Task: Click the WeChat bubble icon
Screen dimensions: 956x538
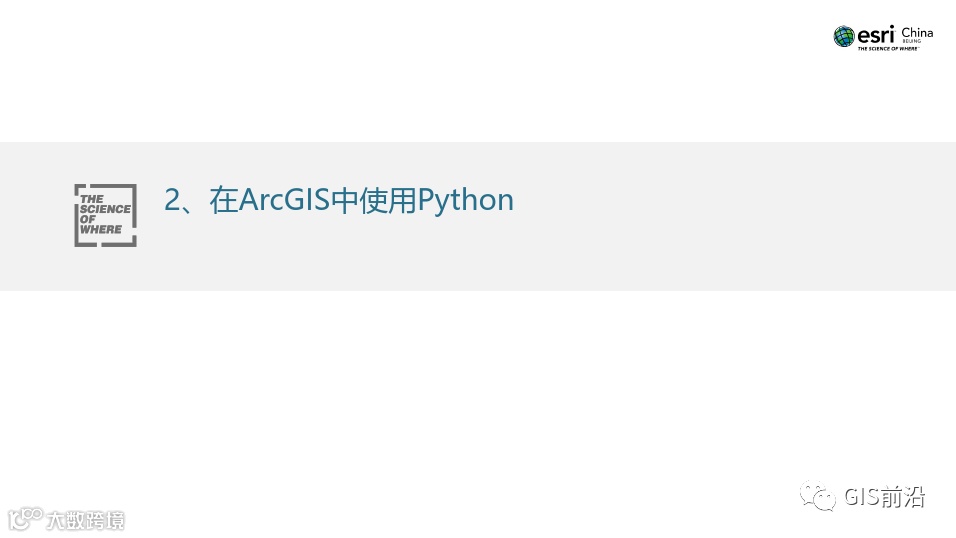Action: (818, 496)
